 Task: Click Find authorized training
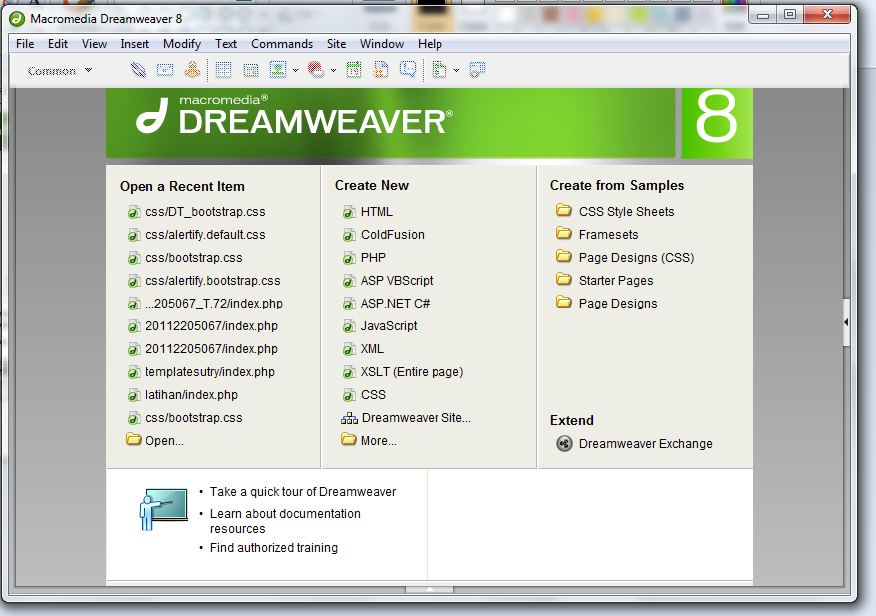tap(274, 548)
